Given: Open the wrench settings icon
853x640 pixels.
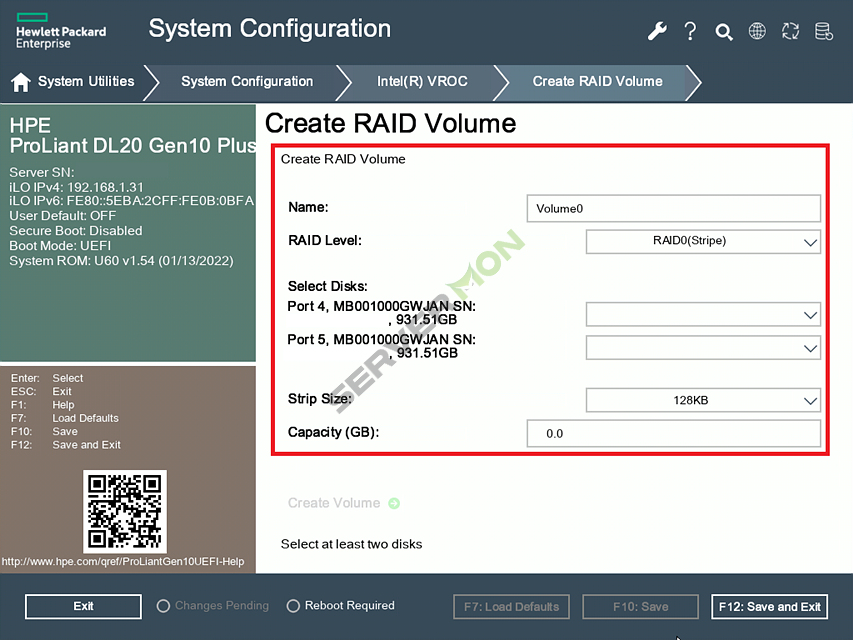Looking at the screenshot, I should [x=657, y=31].
